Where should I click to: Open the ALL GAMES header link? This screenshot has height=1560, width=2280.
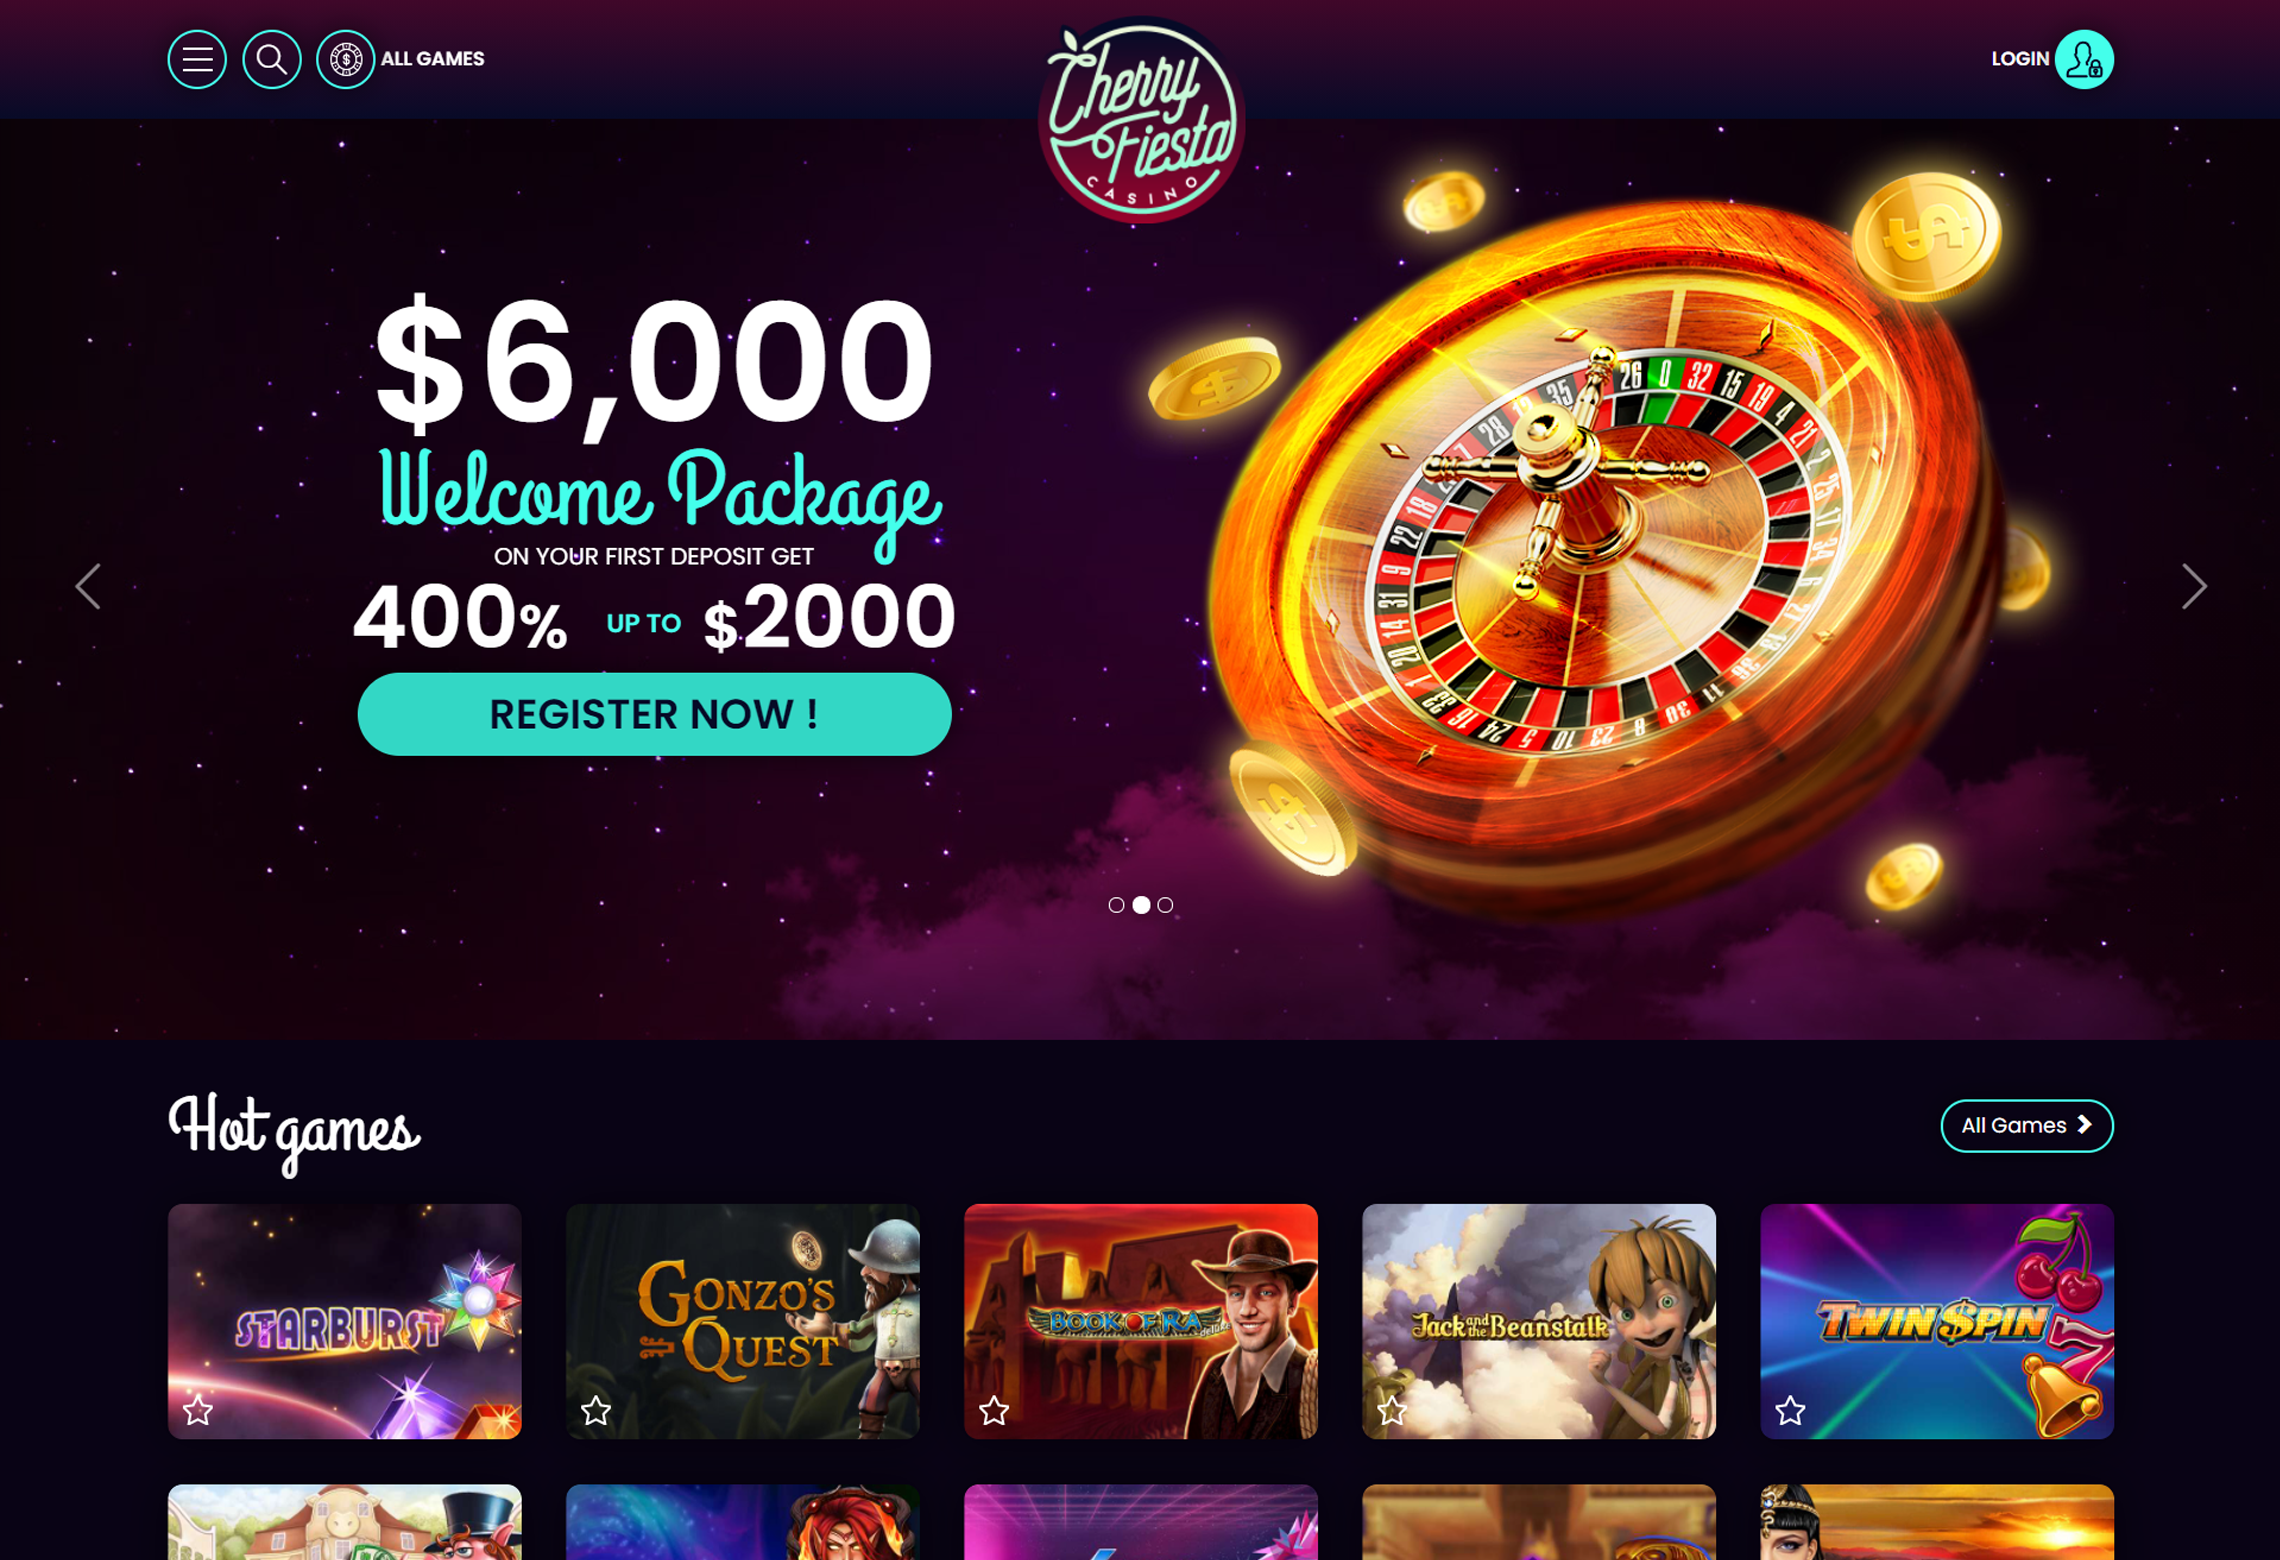click(x=432, y=59)
